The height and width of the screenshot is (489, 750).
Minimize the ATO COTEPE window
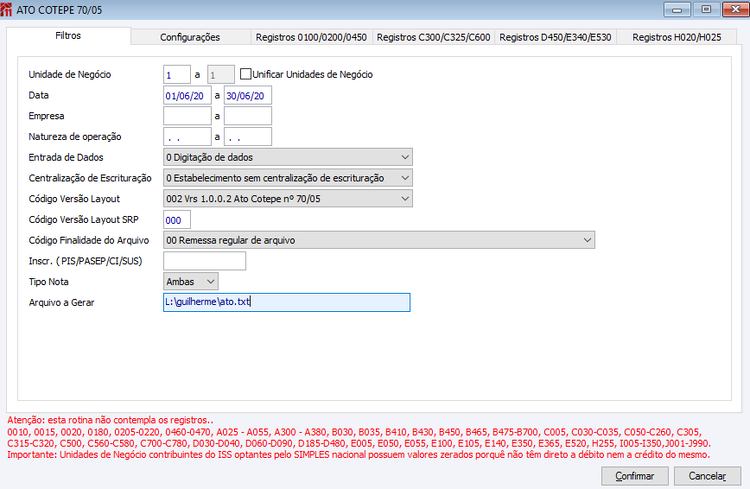point(677,10)
